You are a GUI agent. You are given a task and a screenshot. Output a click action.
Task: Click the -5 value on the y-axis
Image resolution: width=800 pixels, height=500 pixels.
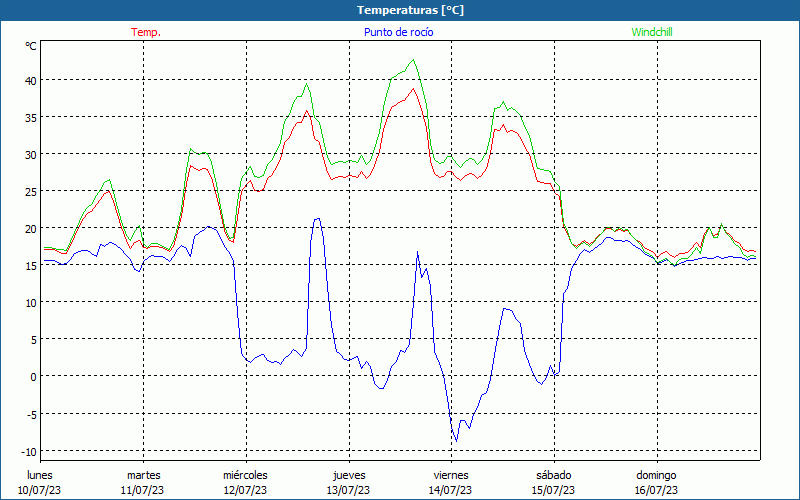pyautogui.click(x=32, y=414)
